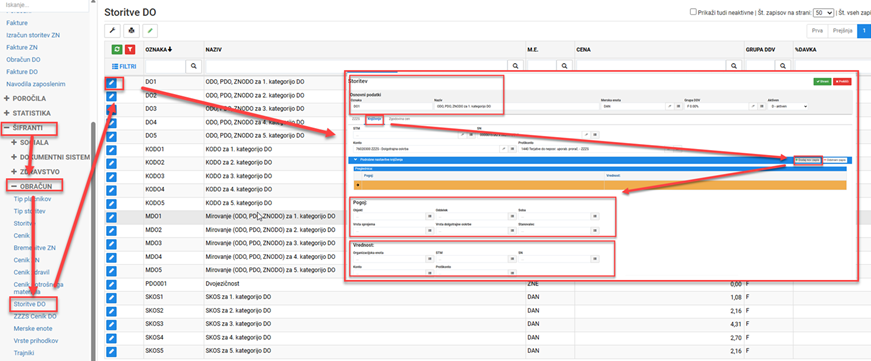Open 'Fakture ZN' link in sidebar
Image resolution: width=871 pixels, height=361 pixels.
click(x=22, y=47)
